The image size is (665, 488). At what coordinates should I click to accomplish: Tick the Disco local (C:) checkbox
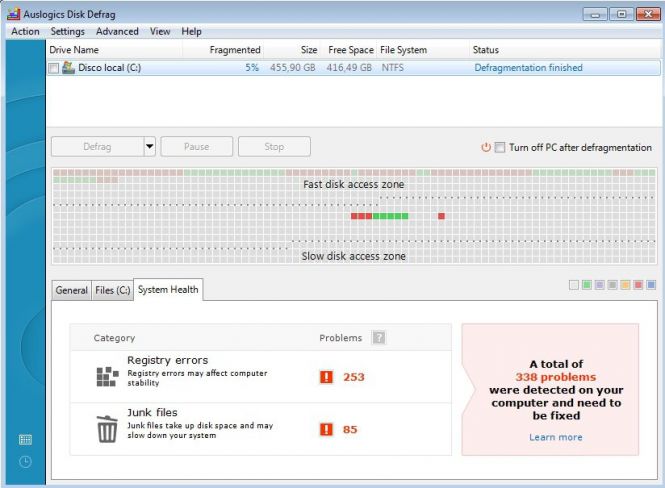tap(53, 68)
